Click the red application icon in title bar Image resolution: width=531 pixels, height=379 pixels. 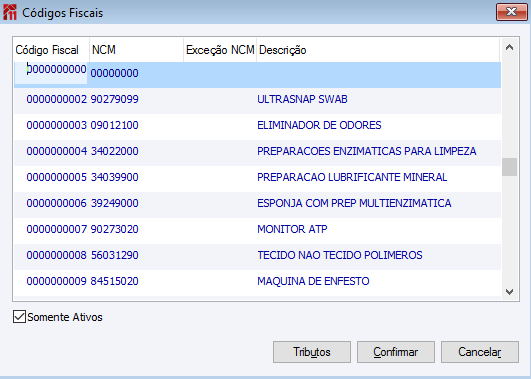(x=9, y=13)
